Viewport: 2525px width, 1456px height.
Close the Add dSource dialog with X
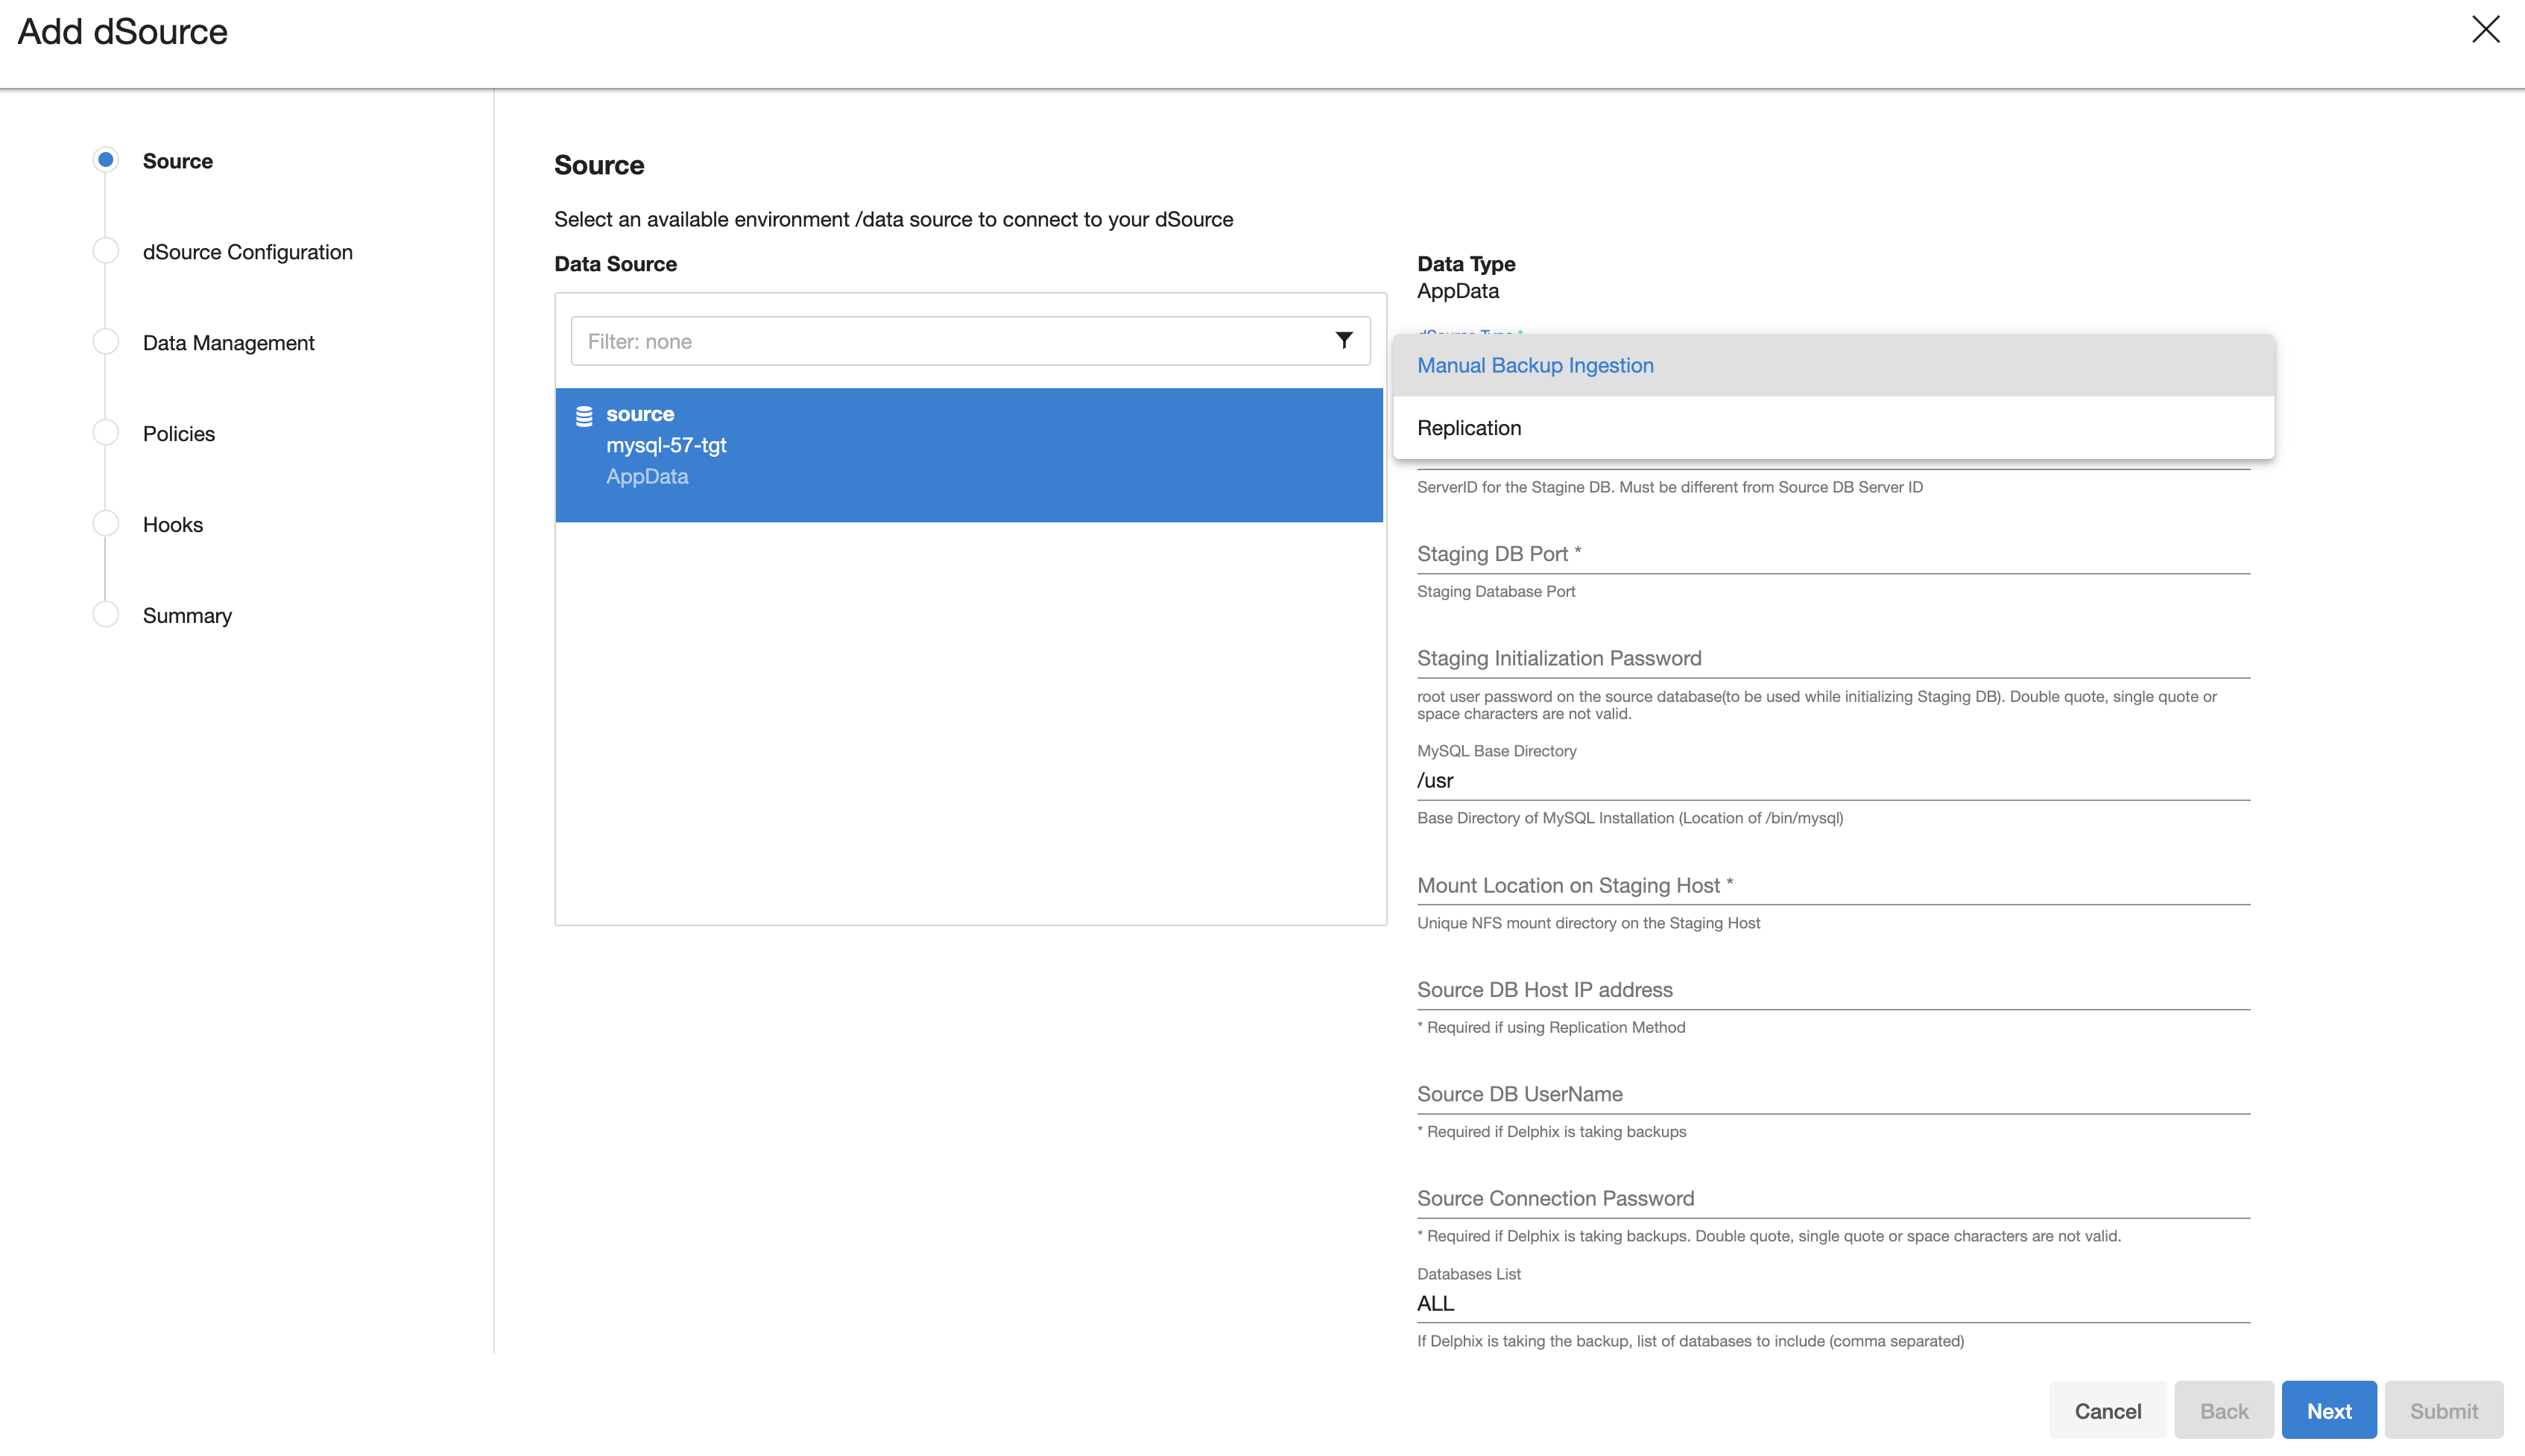coord(2485,29)
